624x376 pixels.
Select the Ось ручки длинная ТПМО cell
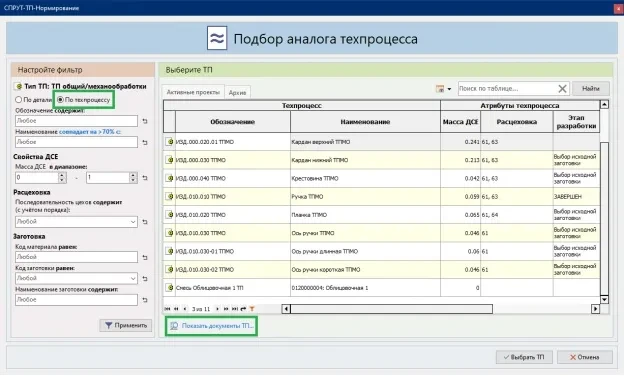point(365,251)
